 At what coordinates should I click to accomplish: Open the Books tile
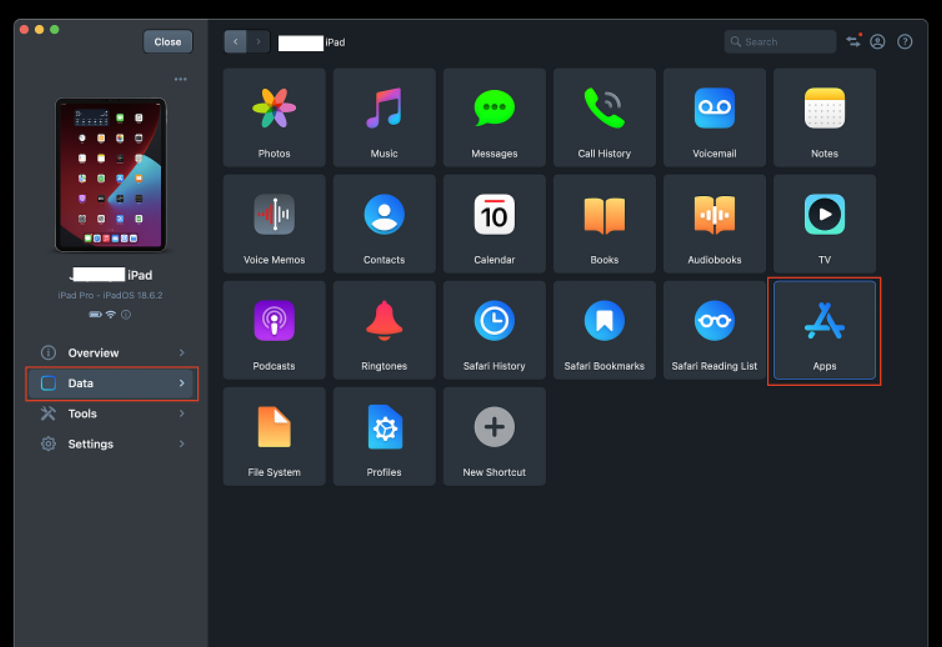click(x=604, y=223)
